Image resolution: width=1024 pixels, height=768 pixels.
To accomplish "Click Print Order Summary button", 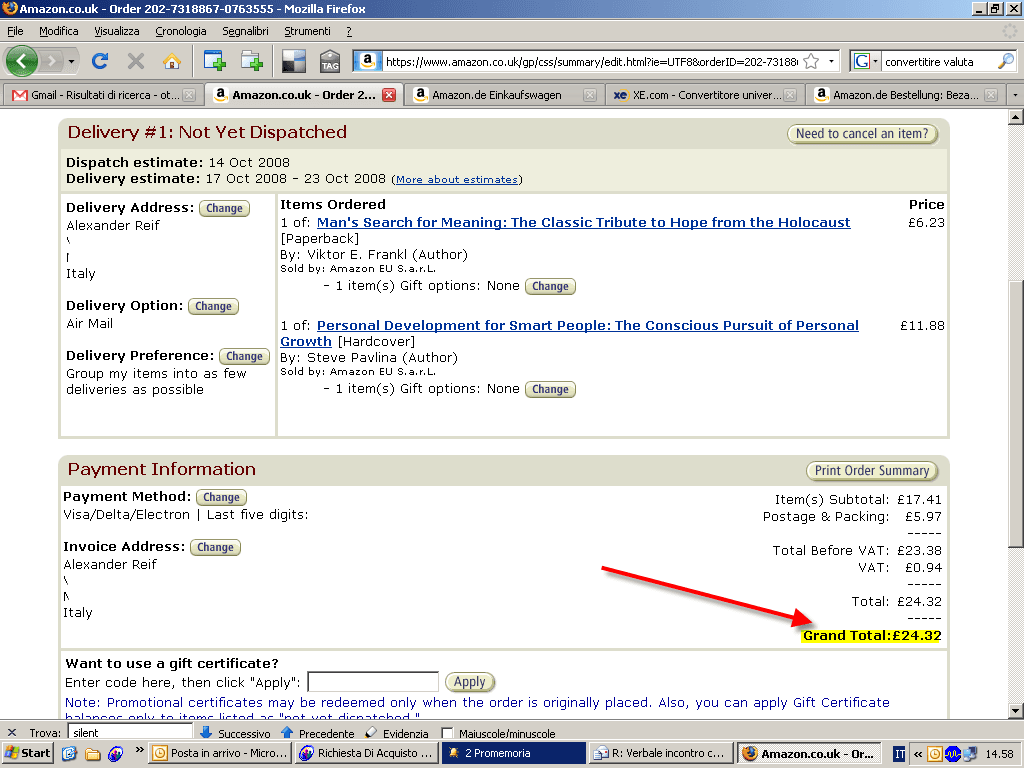I will tap(872, 470).
